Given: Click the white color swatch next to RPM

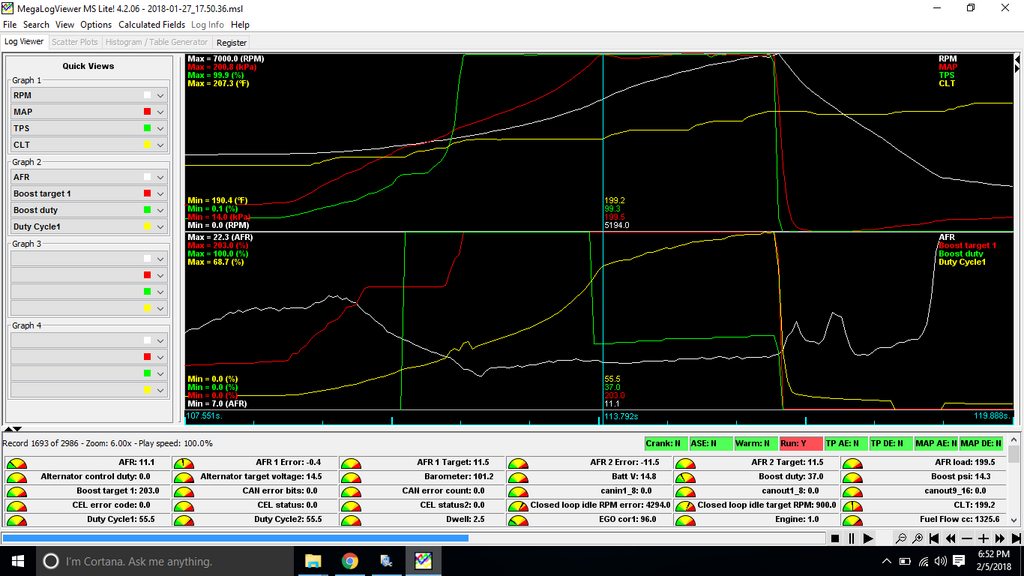Looking at the screenshot, I should tap(147, 95).
